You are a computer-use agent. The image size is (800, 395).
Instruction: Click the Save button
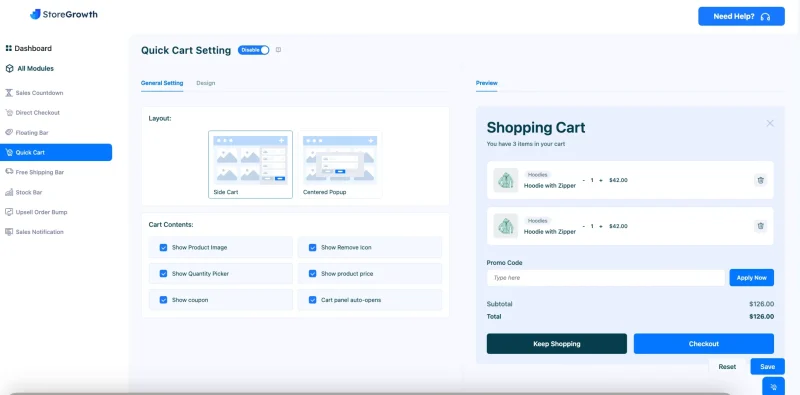pos(767,366)
